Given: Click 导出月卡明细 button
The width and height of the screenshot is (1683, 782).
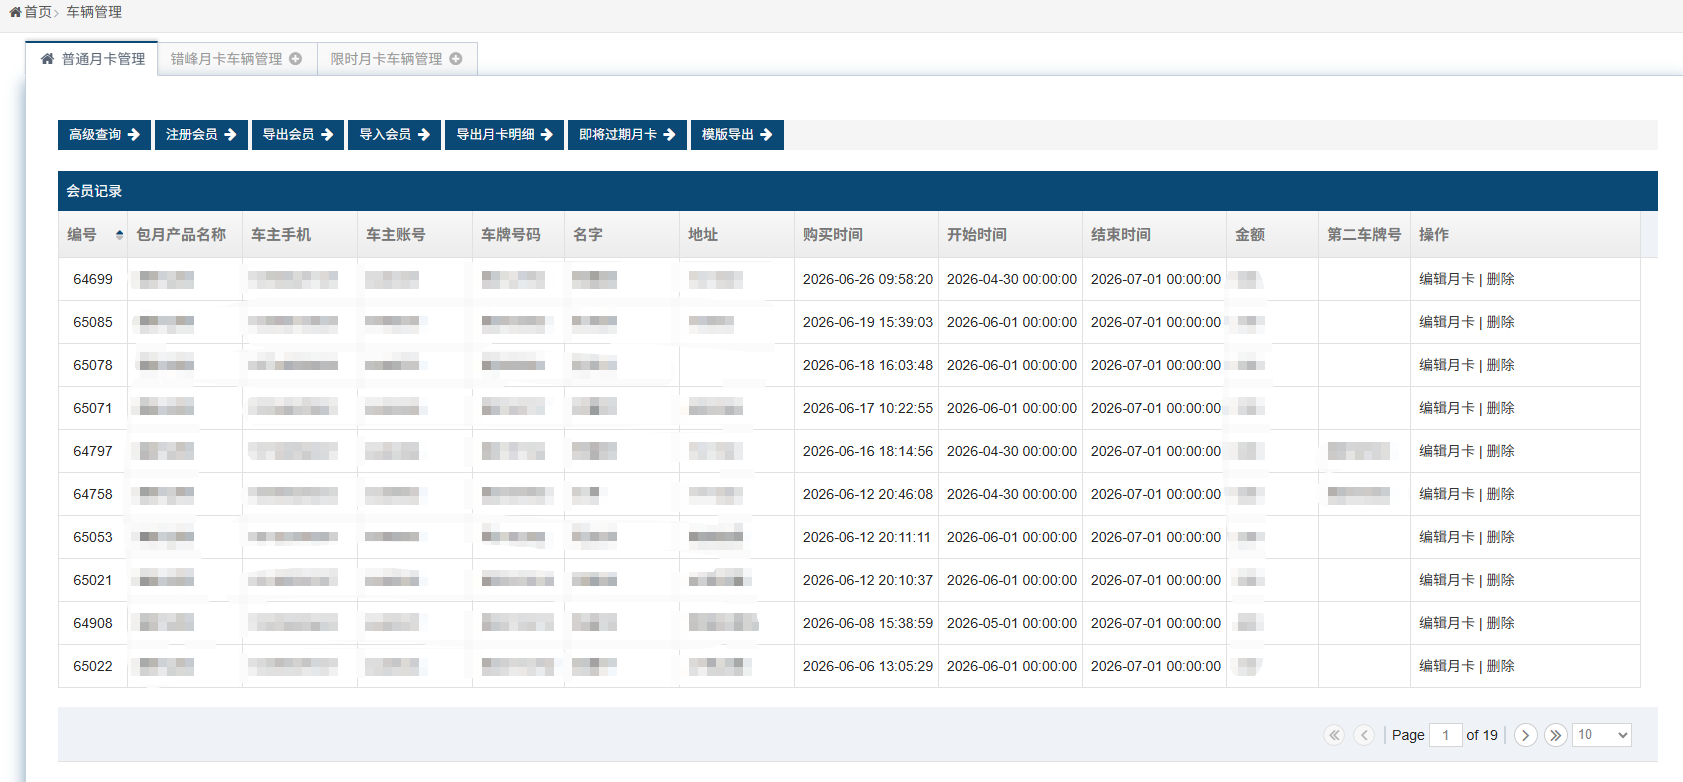Looking at the screenshot, I should [x=504, y=135].
